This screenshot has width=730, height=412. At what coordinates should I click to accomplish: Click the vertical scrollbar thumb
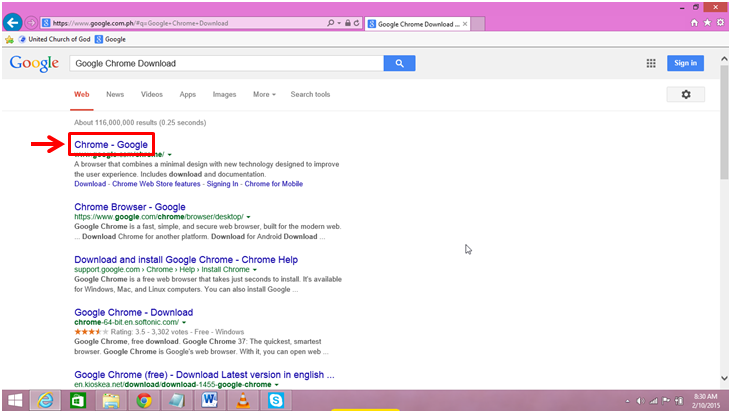coord(724,122)
